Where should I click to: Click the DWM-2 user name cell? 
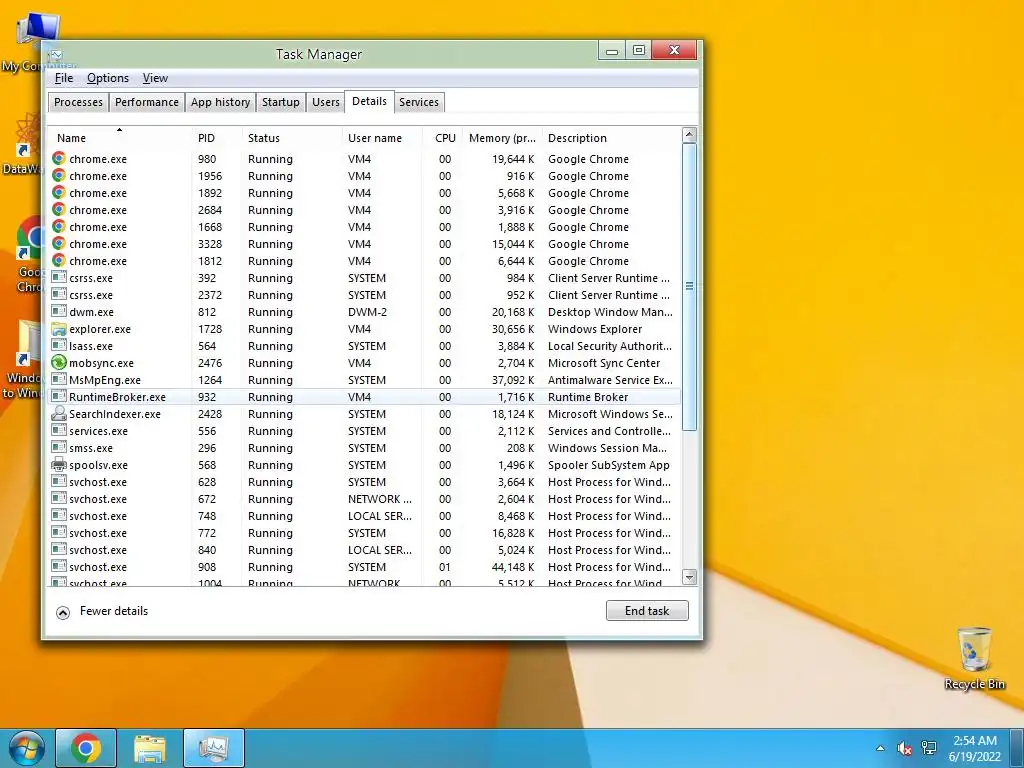tap(368, 312)
